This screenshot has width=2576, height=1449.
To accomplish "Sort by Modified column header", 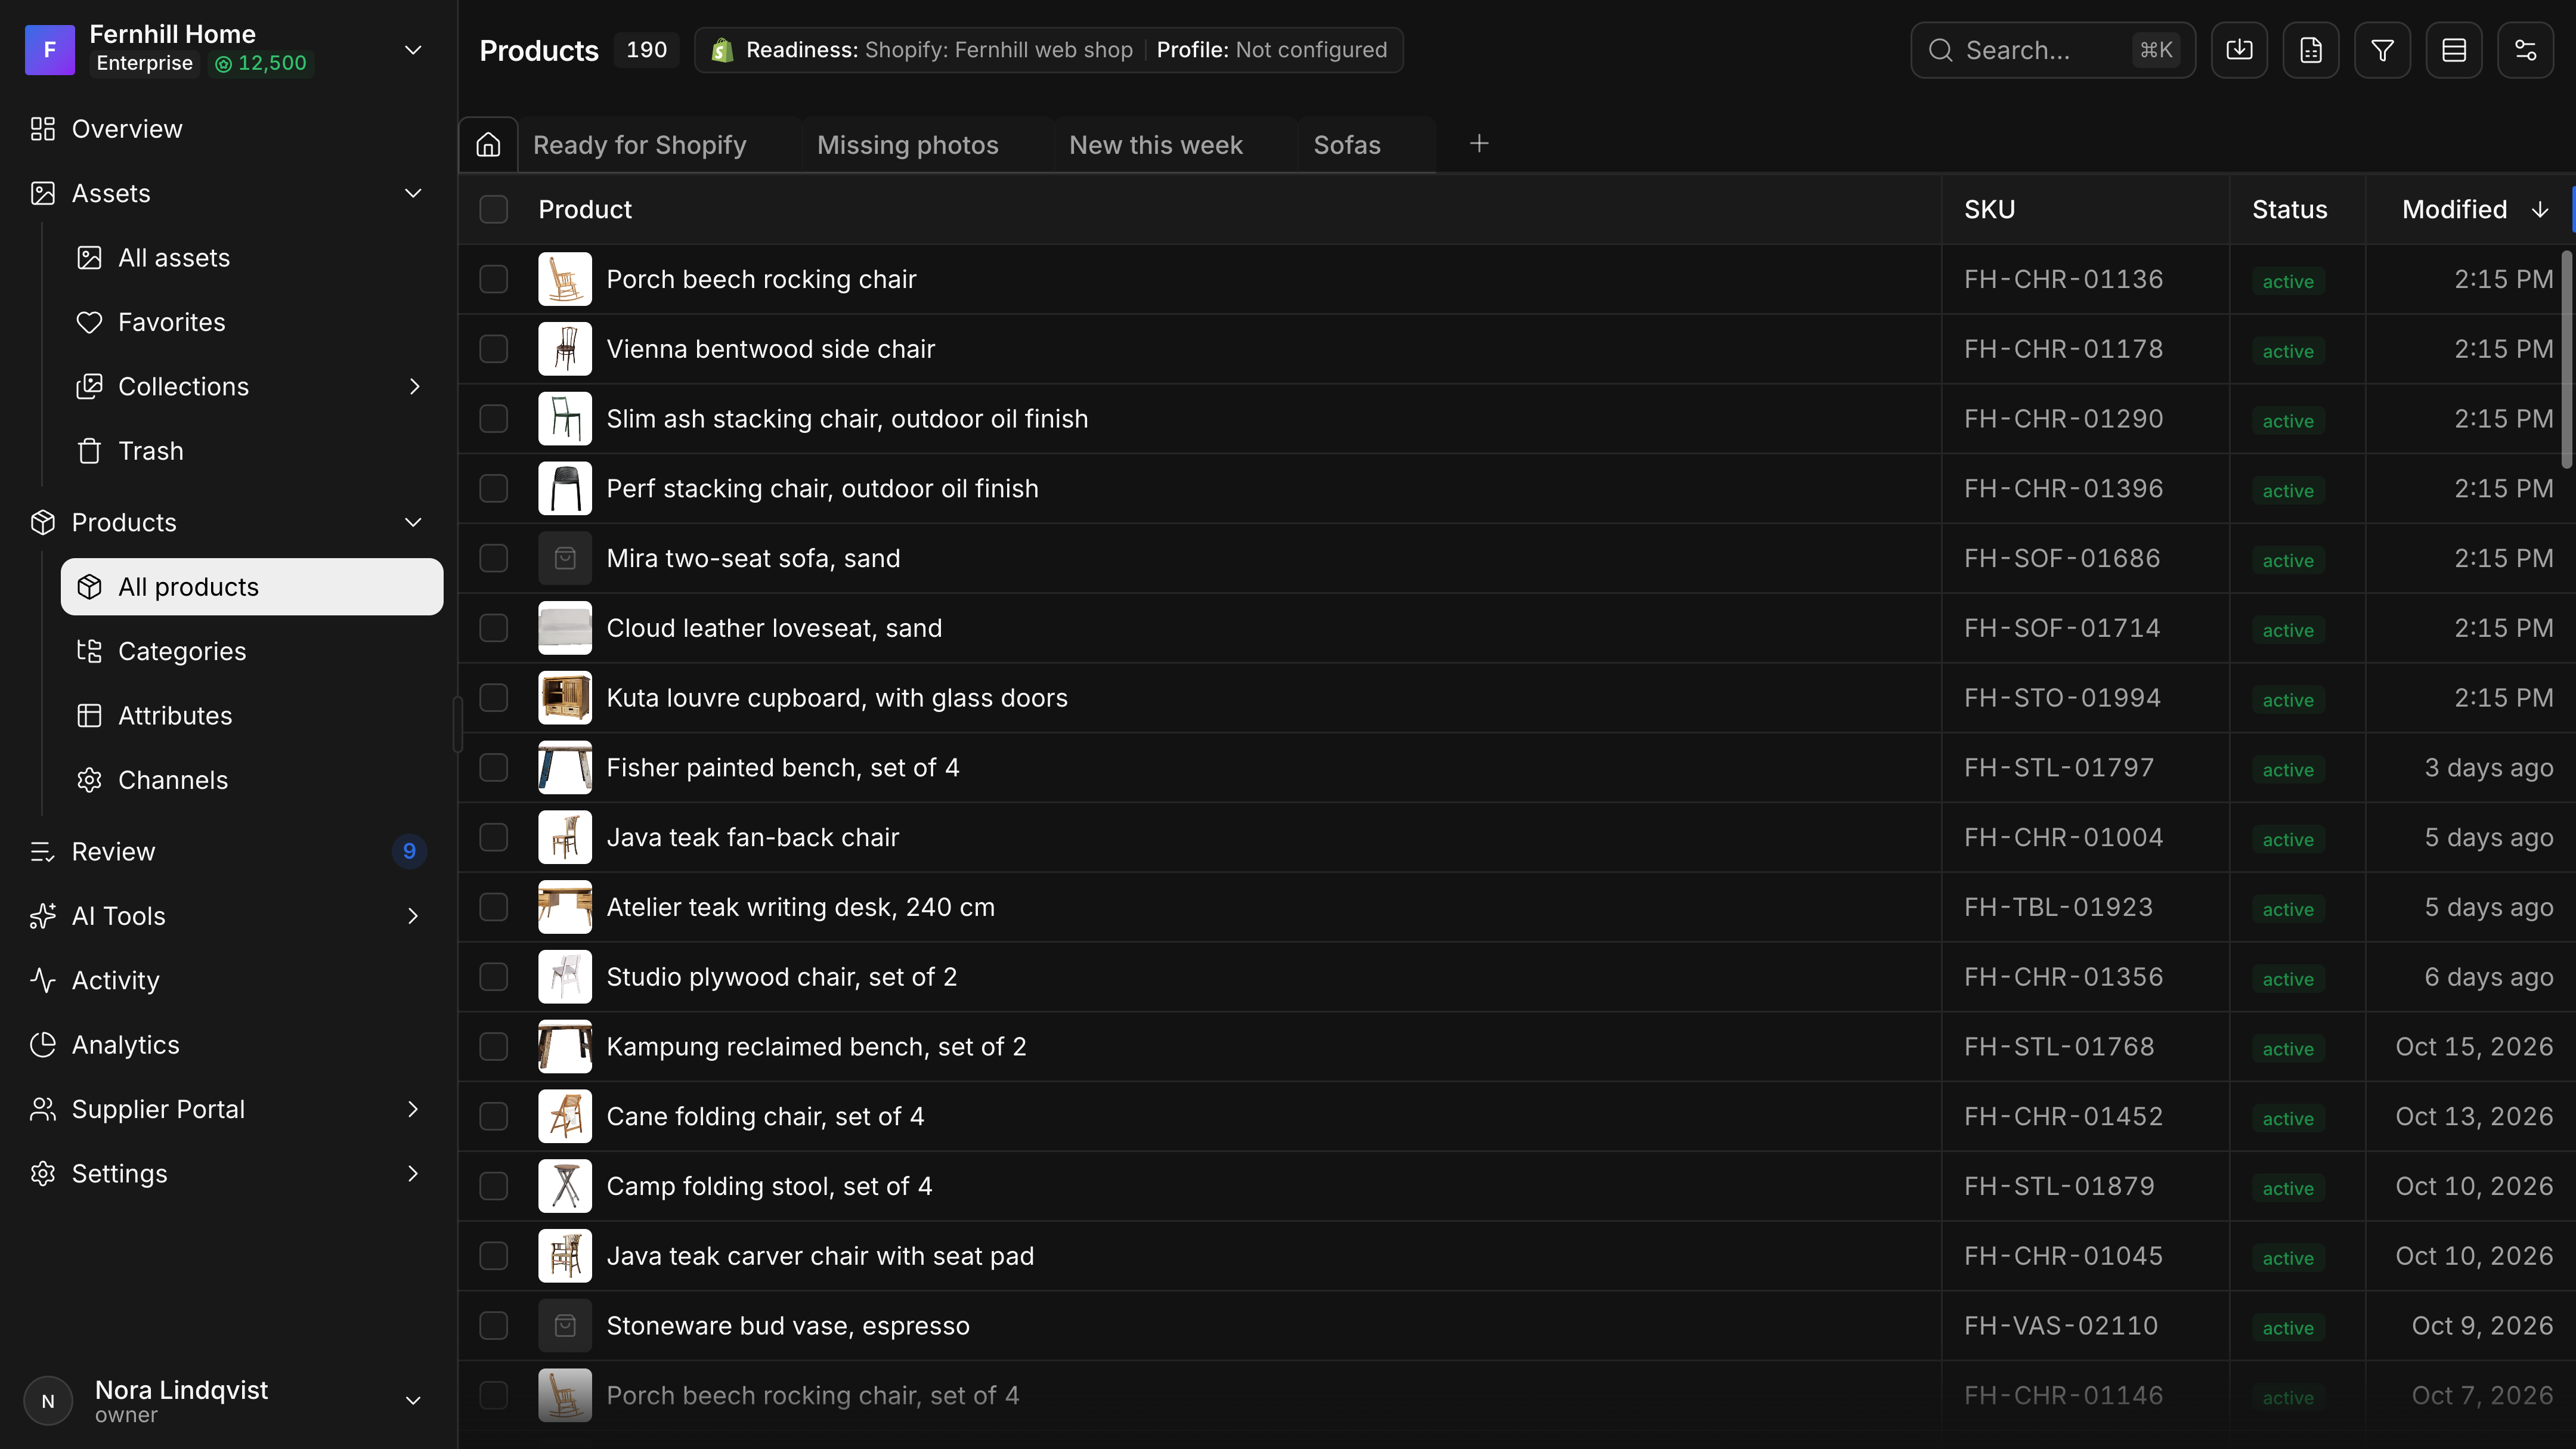I will [x=2469, y=209].
